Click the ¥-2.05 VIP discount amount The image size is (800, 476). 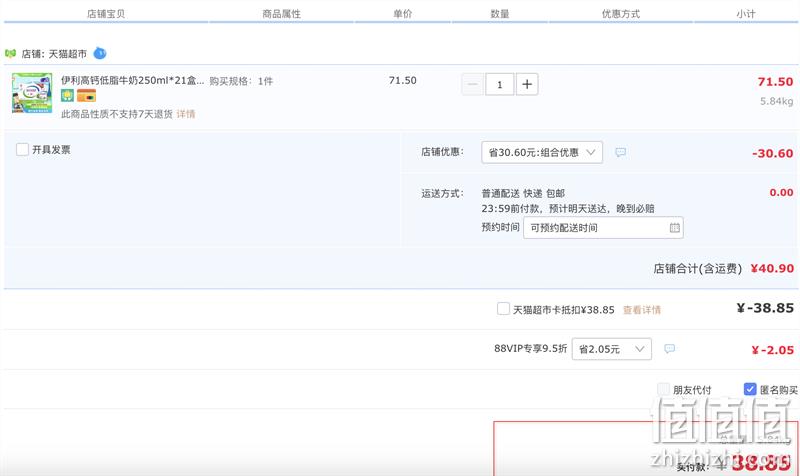(x=772, y=350)
